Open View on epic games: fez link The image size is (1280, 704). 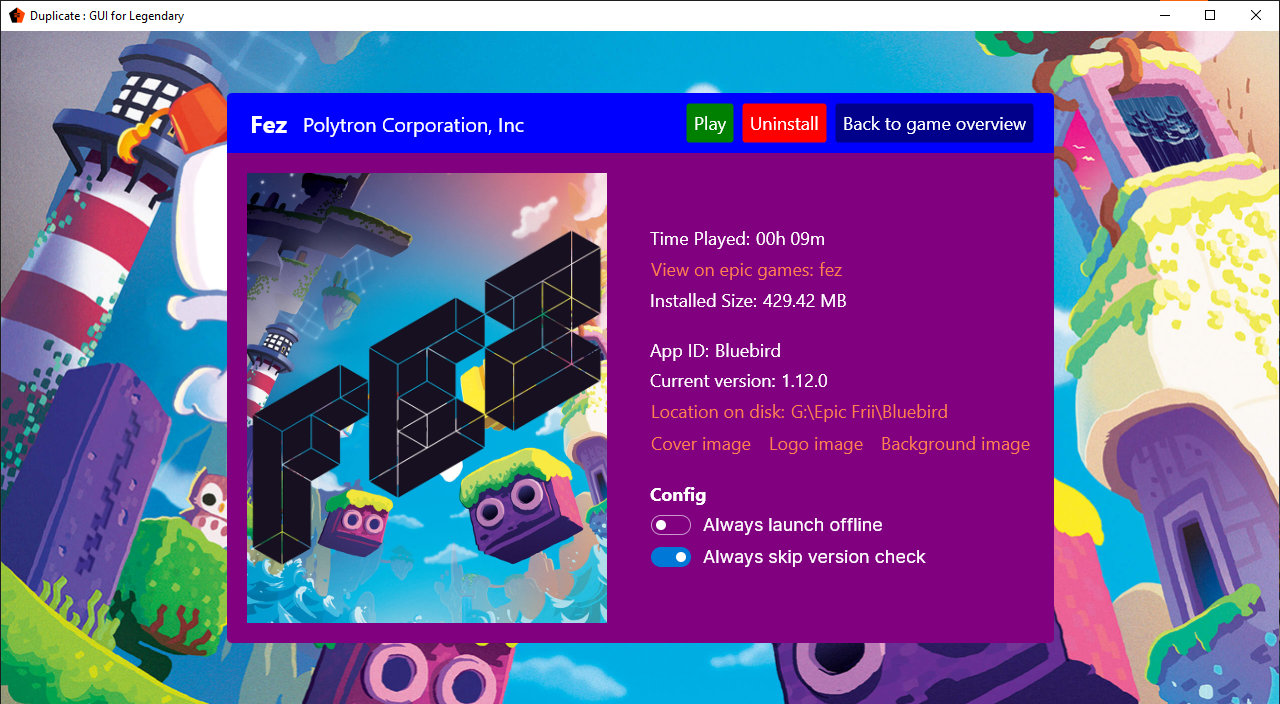click(x=746, y=270)
